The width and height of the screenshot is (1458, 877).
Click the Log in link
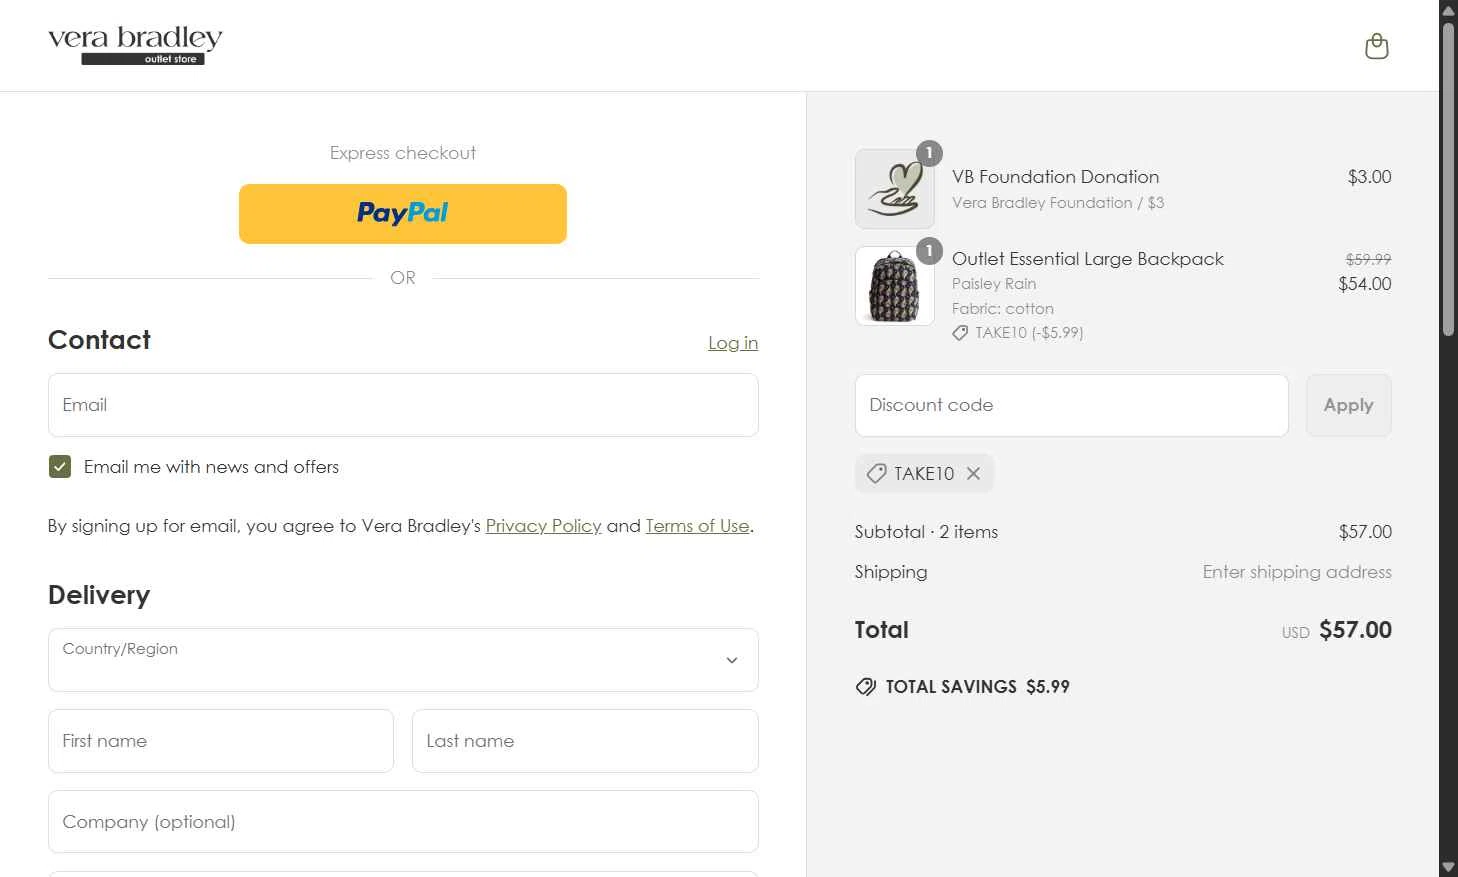(x=732, y=343)
